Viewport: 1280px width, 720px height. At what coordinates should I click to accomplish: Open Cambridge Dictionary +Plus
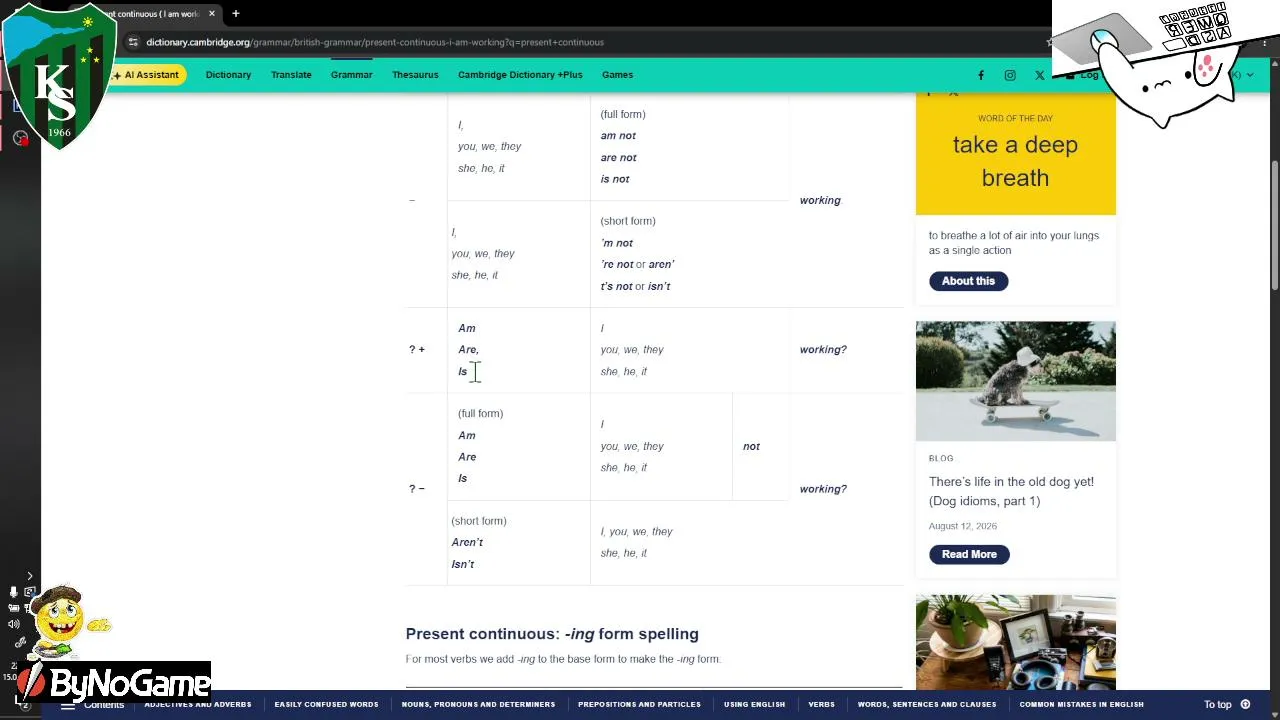pos(520,75)
